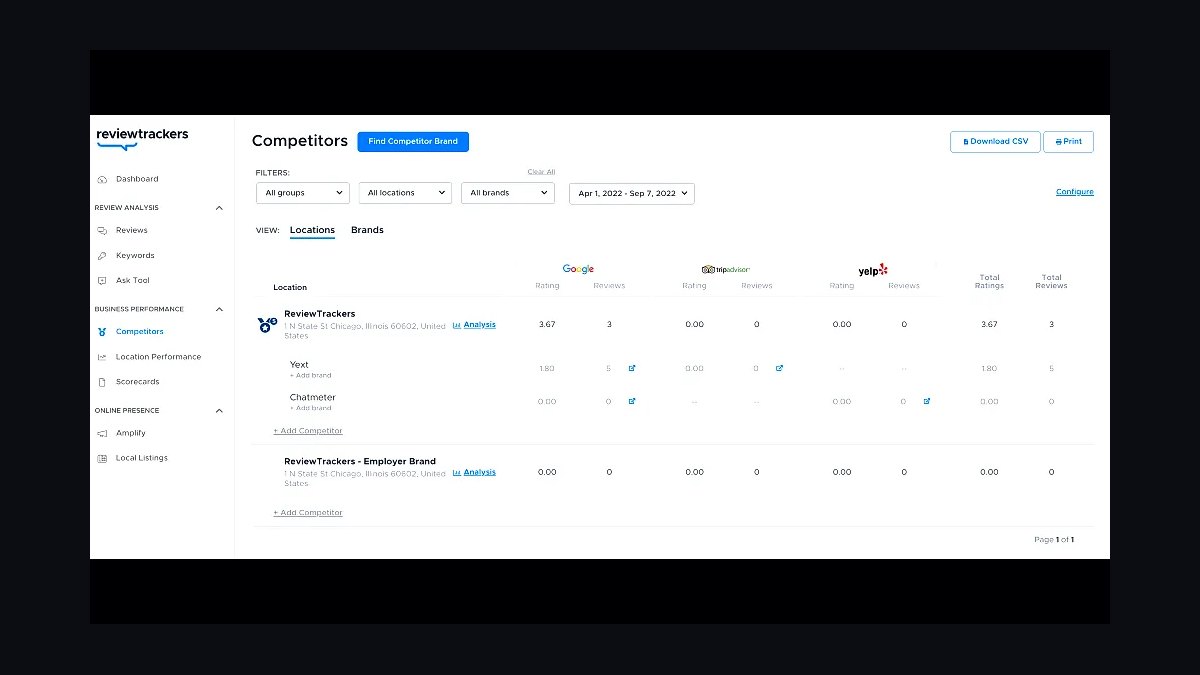Click the Ask Tool icon
This screenshot has height=675, width=1200.
pos(102,281)
